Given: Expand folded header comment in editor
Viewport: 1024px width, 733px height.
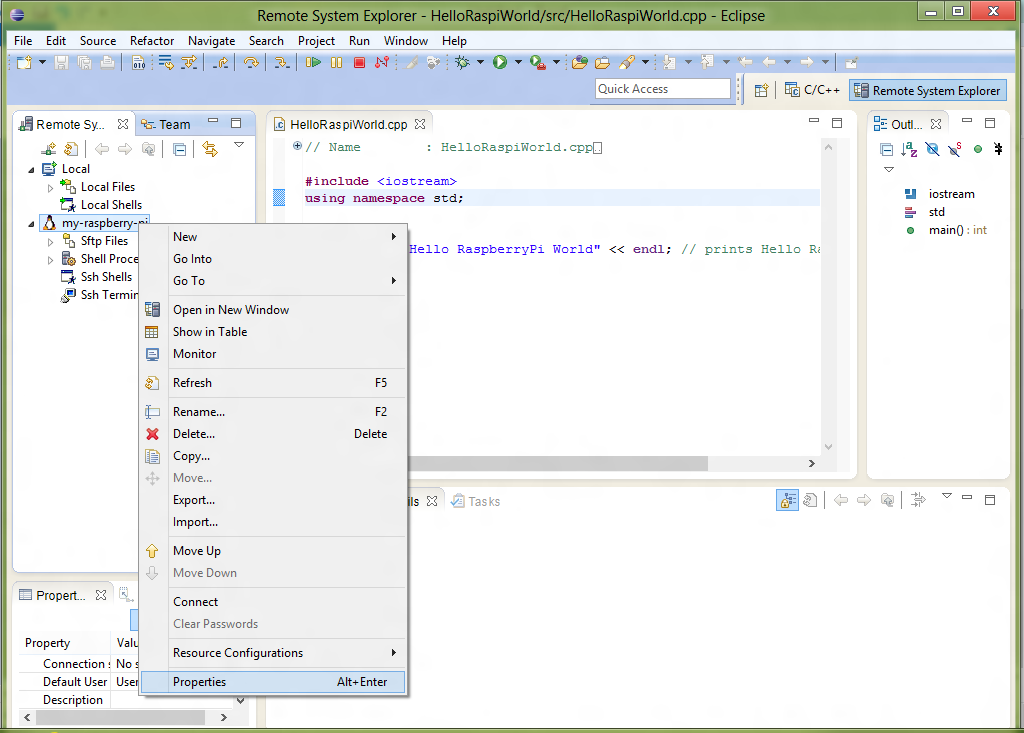Looking at the screenshot, I should [297, 146].
